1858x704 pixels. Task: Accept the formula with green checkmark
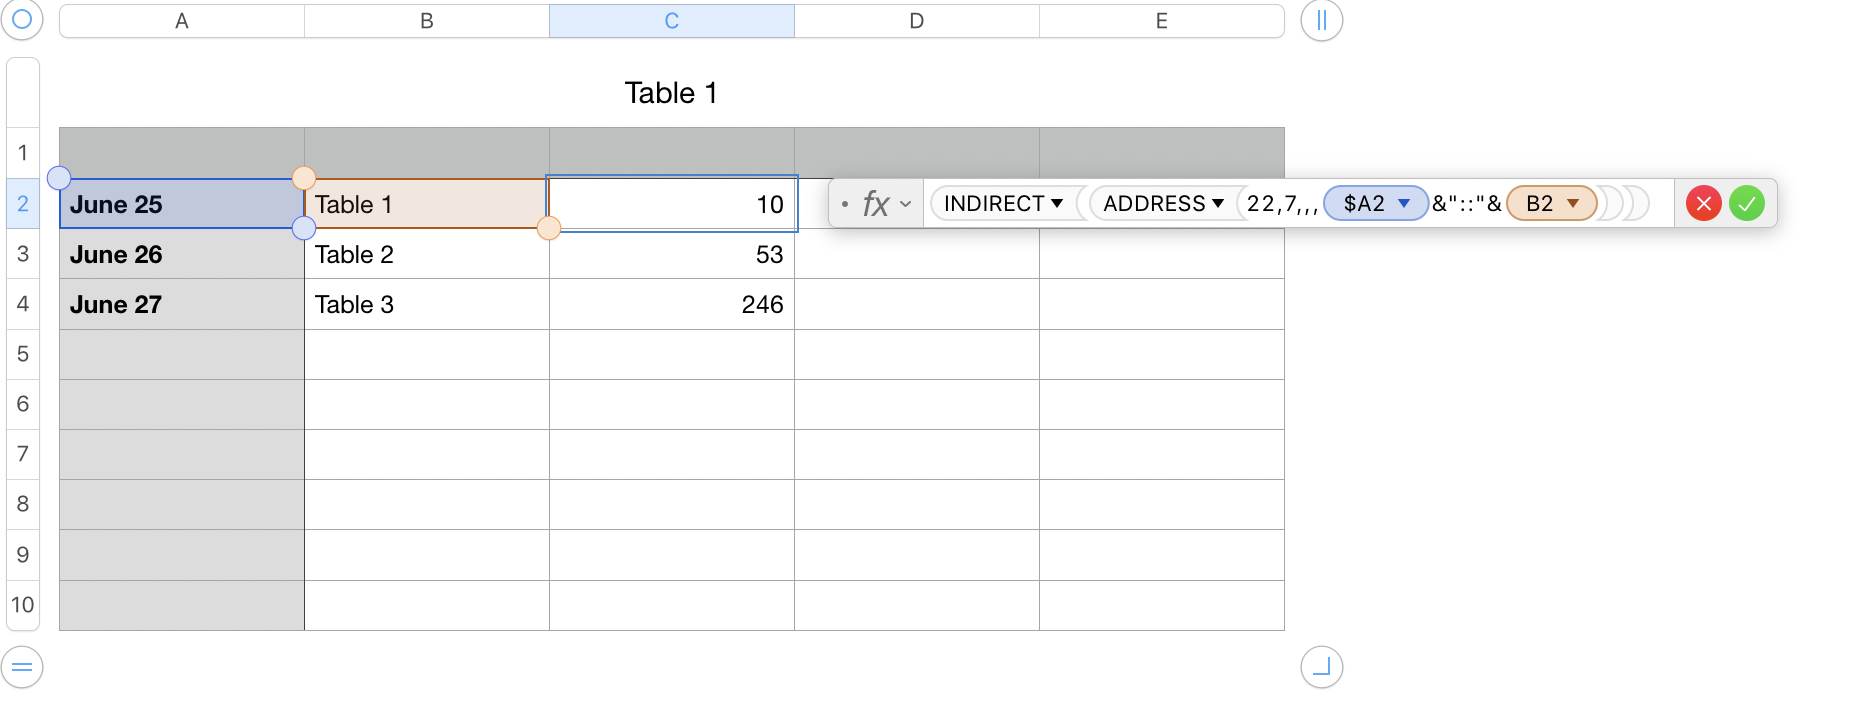(x=1747, y=204)
